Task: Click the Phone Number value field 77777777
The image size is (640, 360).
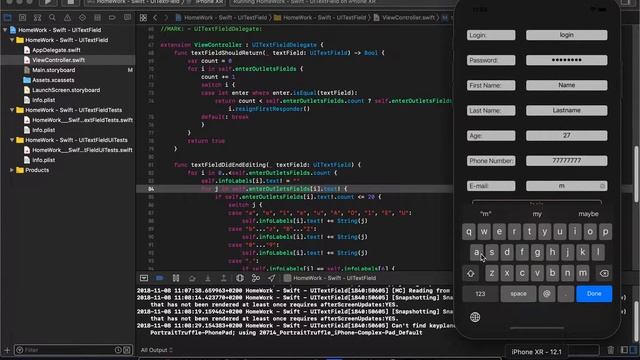Action: [567, 161]
